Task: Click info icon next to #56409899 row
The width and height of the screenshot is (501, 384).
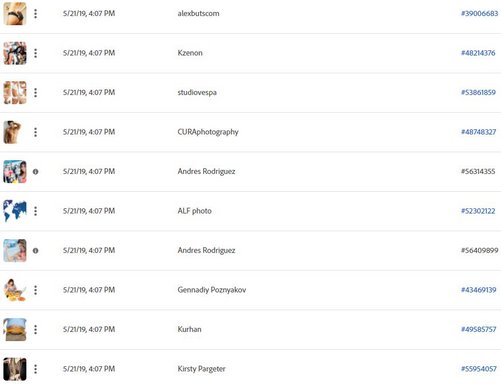Action: (35, 251)
